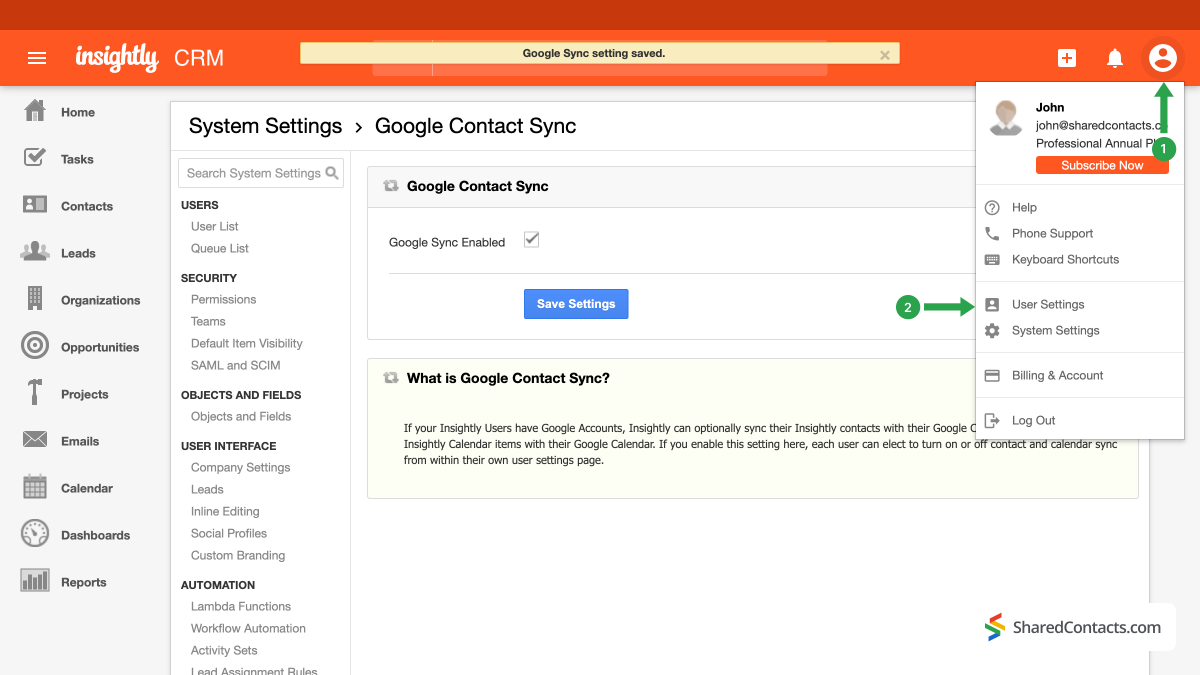Open SAML and SCIM settings

click(235, 365)
